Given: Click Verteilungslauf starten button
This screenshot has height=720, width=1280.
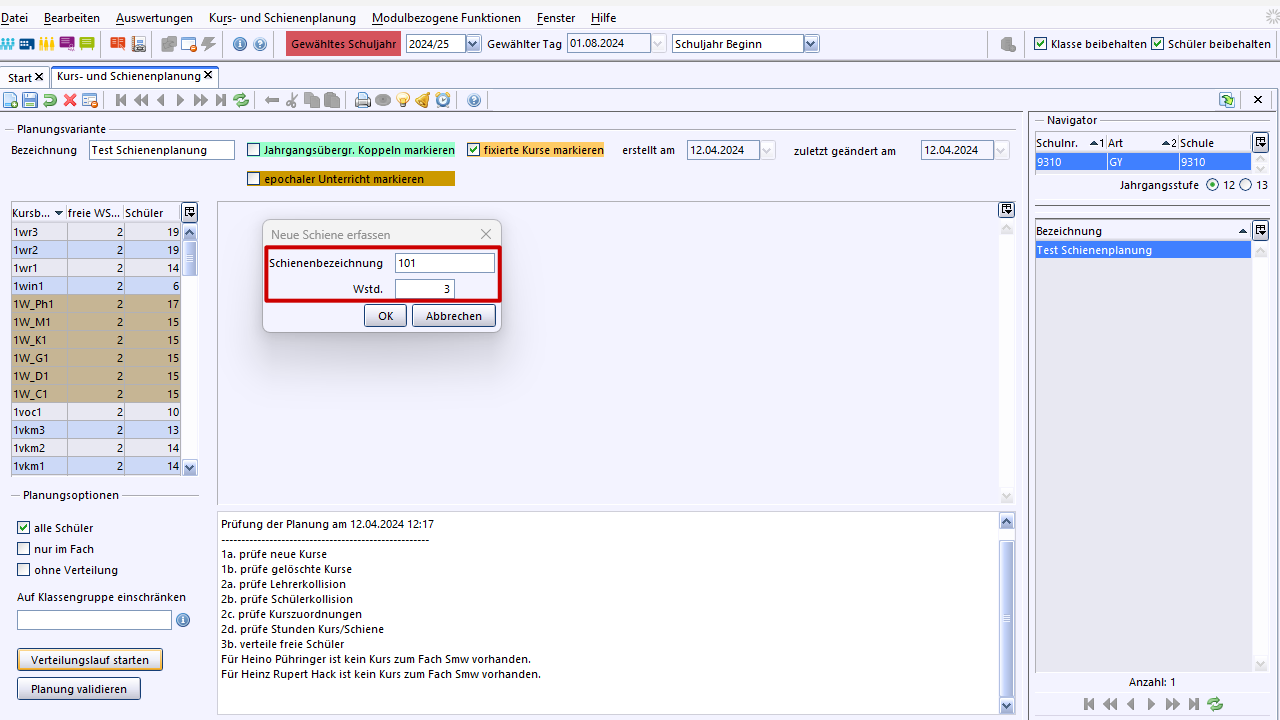Looking at the screenshot, I should click(90, 660).
